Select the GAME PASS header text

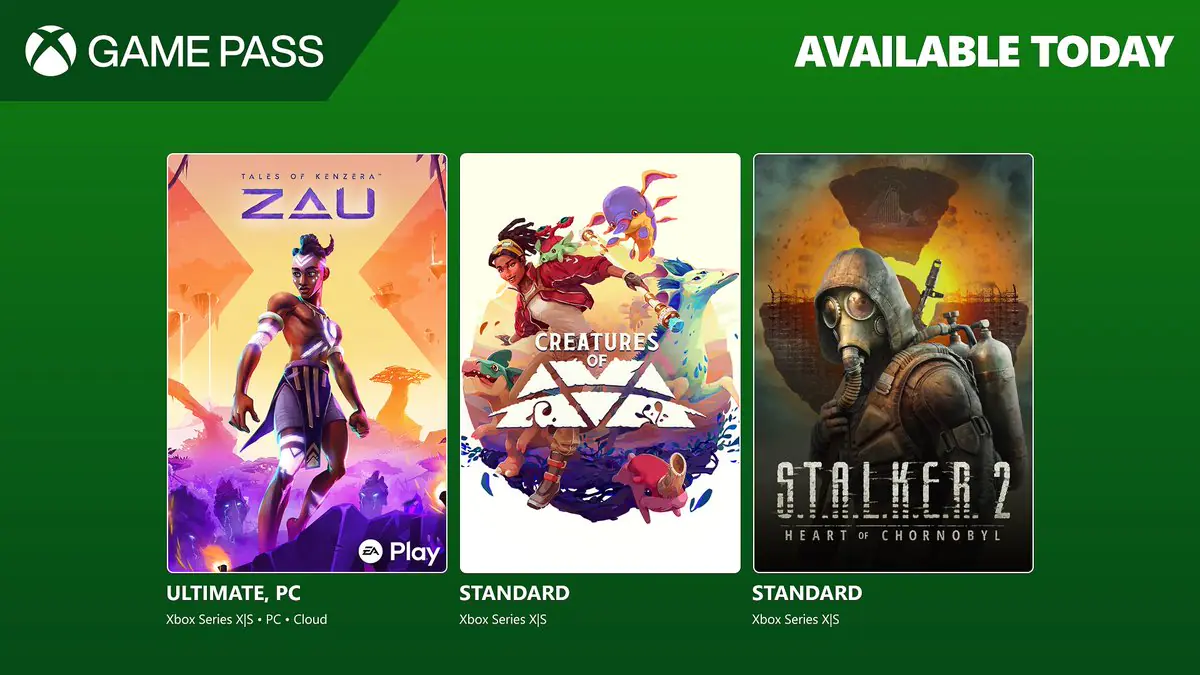point(205,50)
